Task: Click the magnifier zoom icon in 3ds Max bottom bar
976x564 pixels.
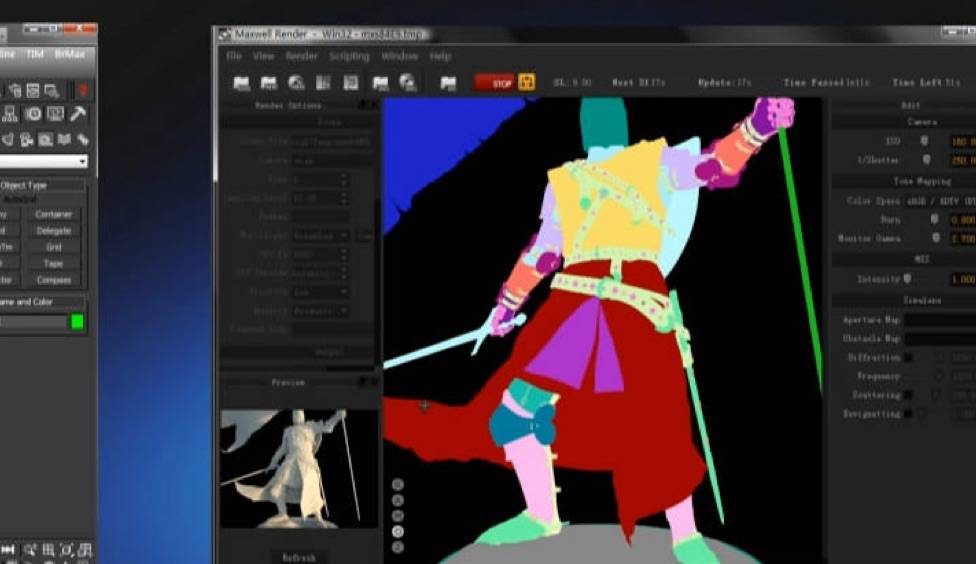Action: (x=29, y=550)
